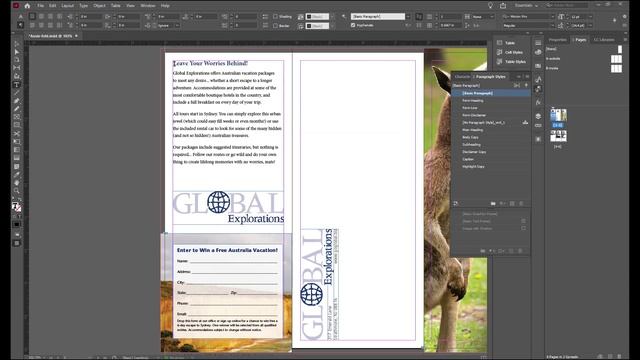Open the File menu

40,6
